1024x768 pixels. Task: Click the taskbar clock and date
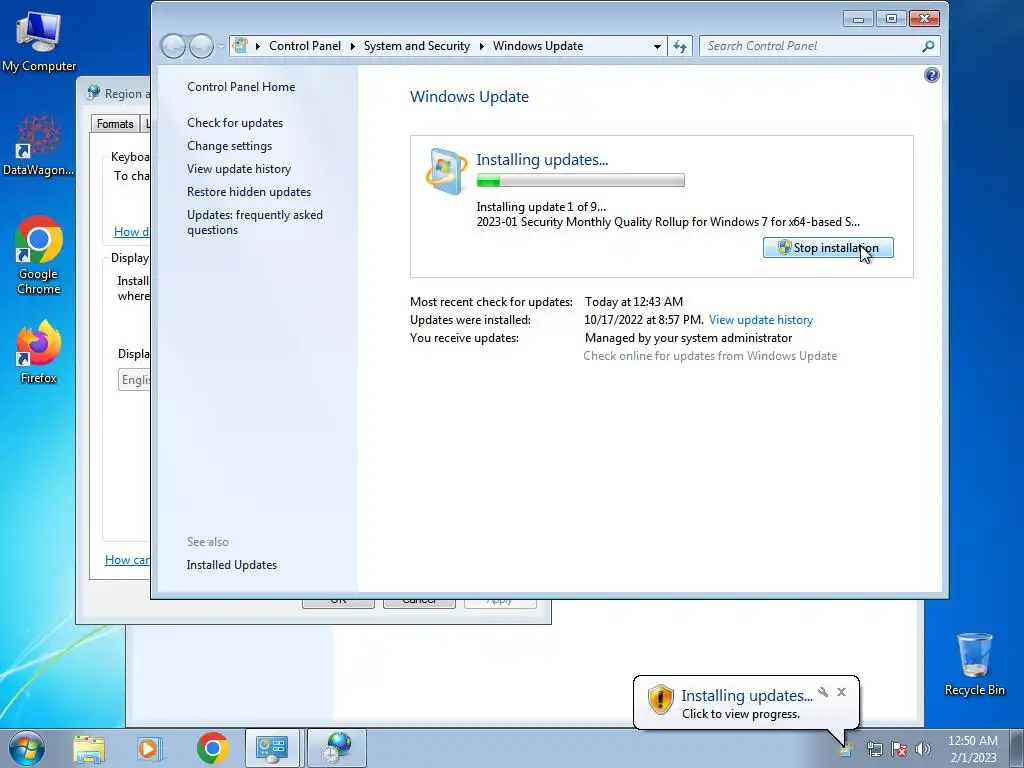point(973,748)
